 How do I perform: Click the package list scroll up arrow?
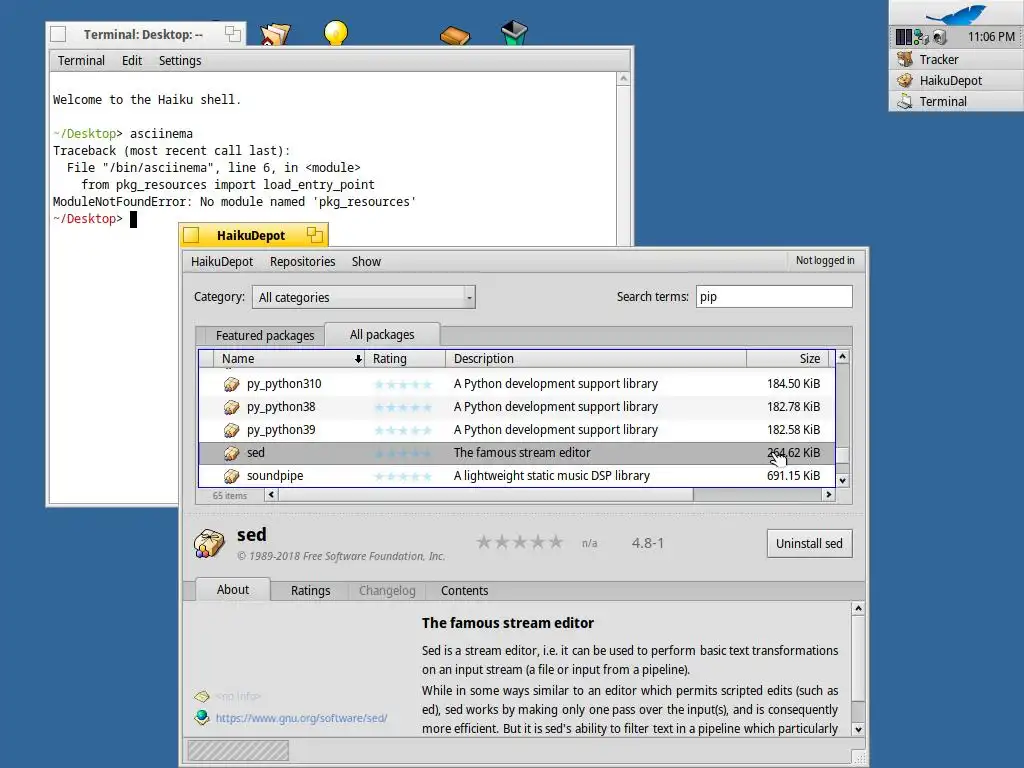pos(842,357)
